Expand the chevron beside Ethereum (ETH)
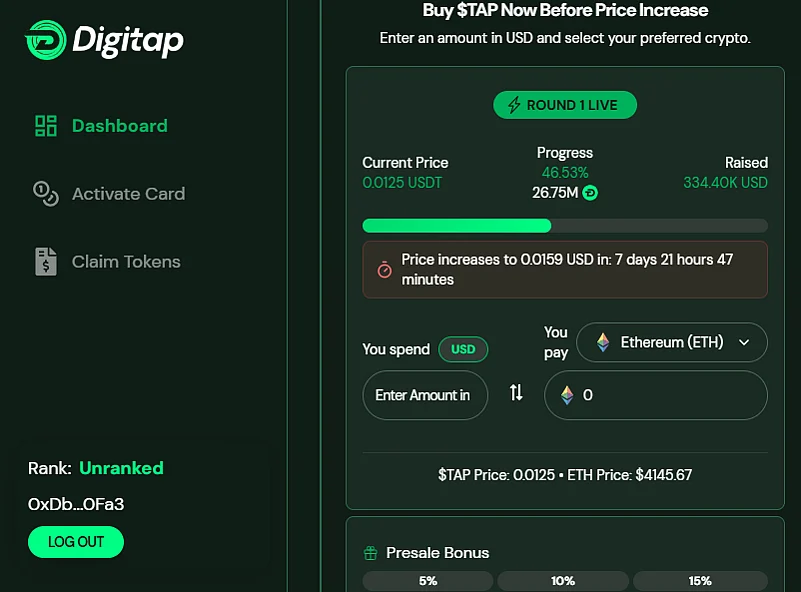The width and height of the screenshot is (801, 592). (744, 342)
